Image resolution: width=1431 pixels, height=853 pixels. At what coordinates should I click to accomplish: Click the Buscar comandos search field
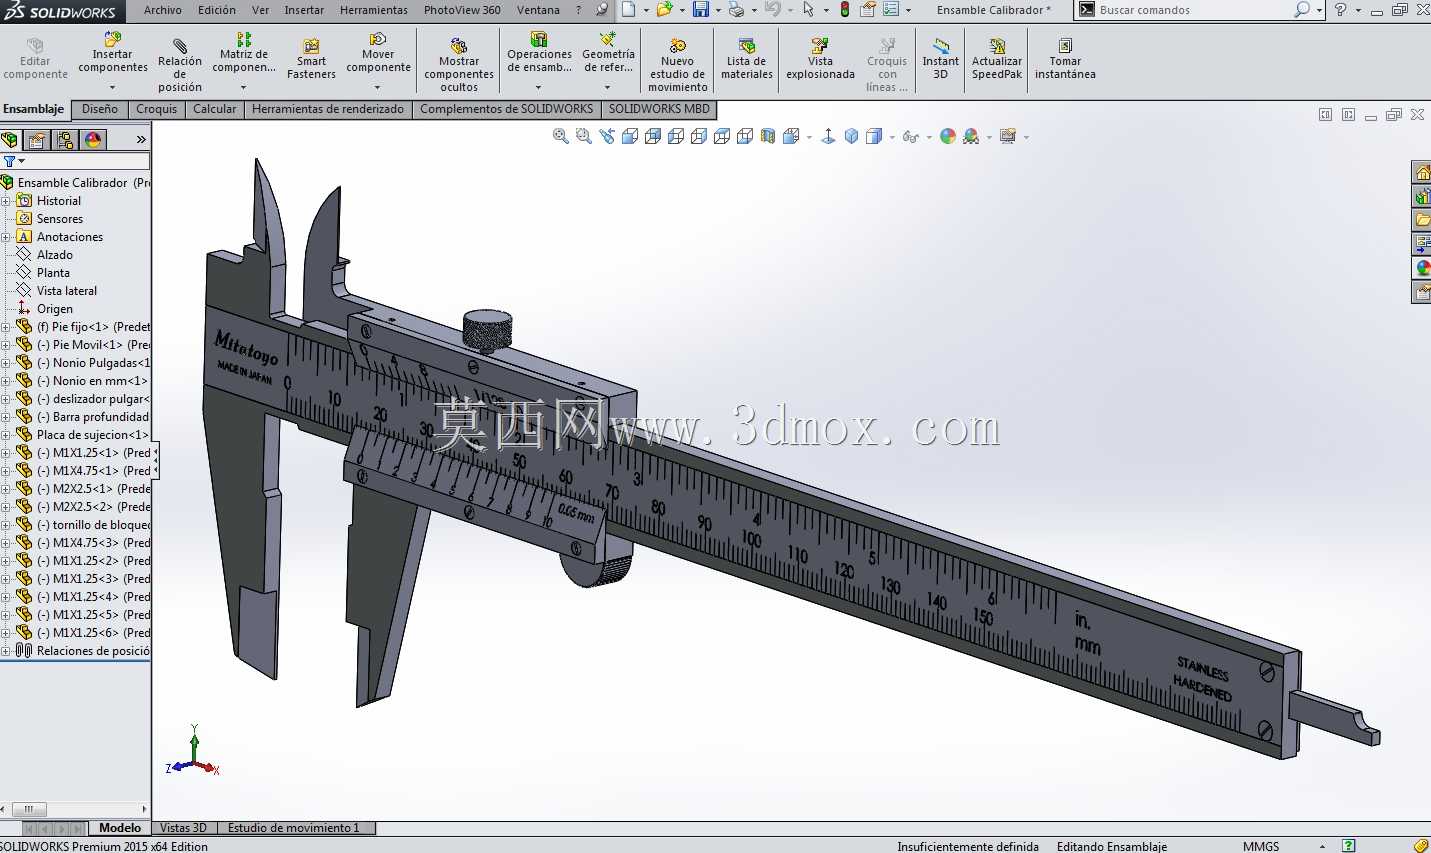(1198, 10)
